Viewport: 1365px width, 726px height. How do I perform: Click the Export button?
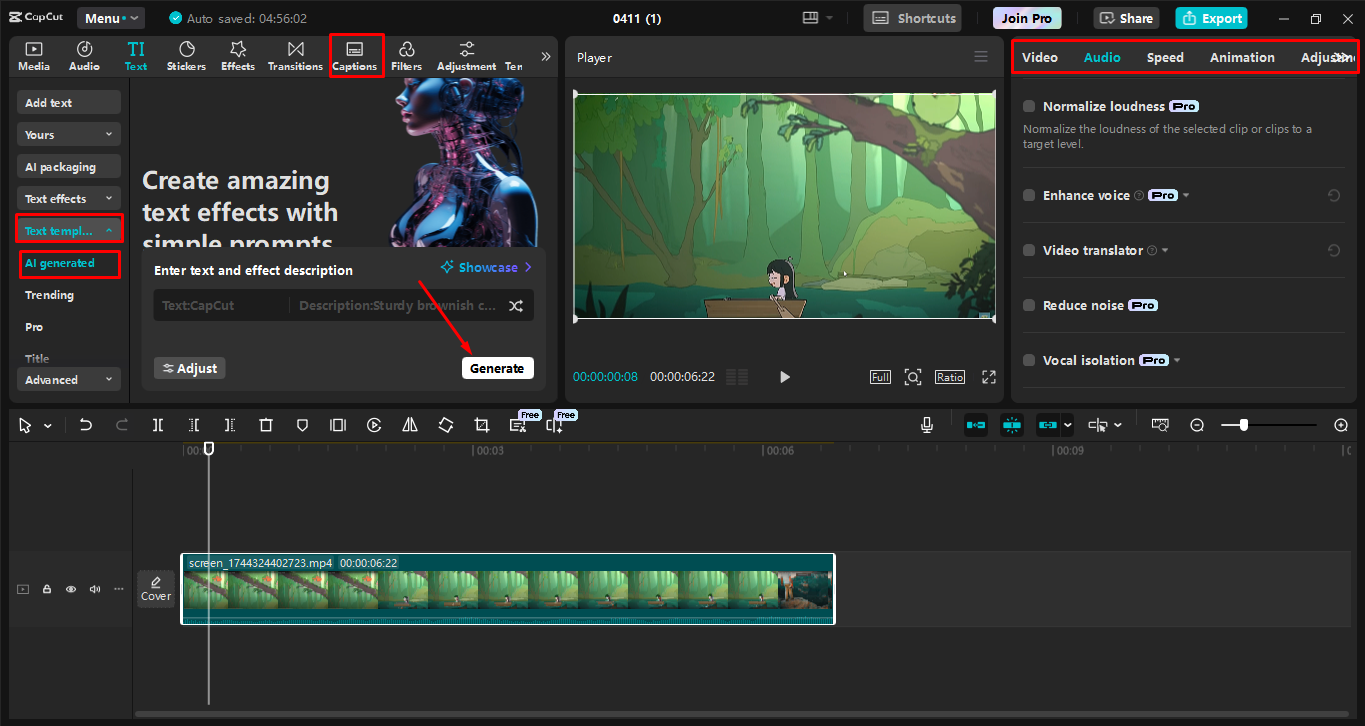pos(1211,18)
